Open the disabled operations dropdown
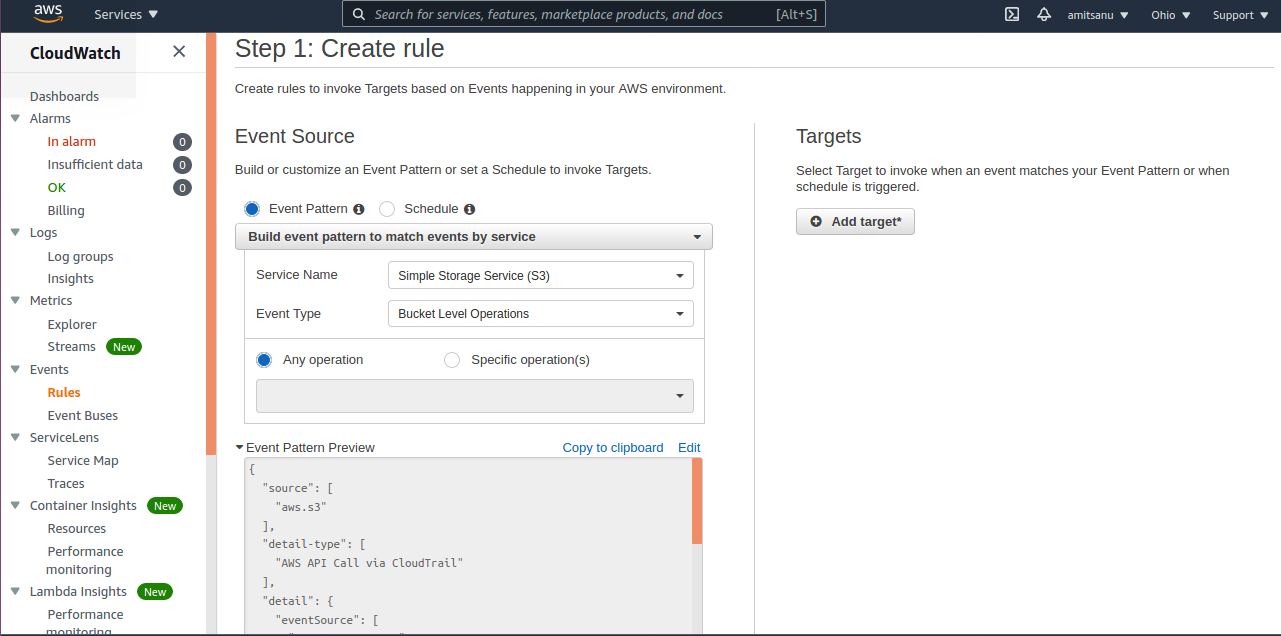1281x636 pixels. click(x=475, y=396)
